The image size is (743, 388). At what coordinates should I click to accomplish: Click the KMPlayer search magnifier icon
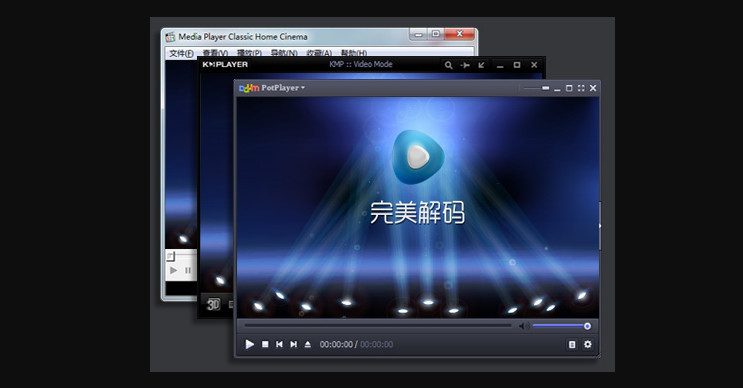448,65
